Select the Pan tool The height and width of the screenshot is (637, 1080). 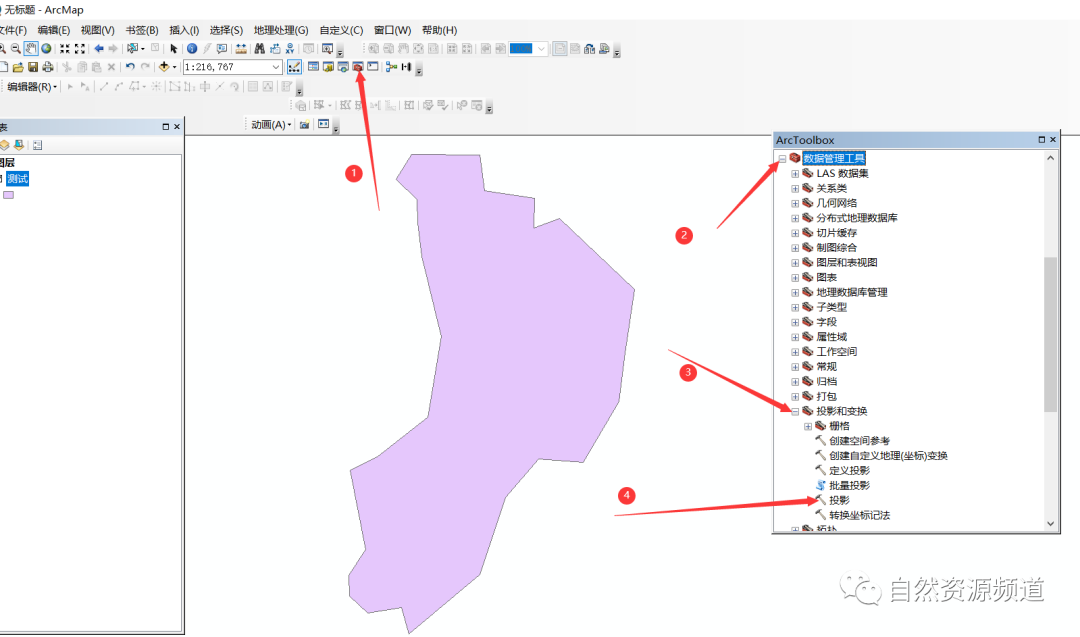point(29,47)
